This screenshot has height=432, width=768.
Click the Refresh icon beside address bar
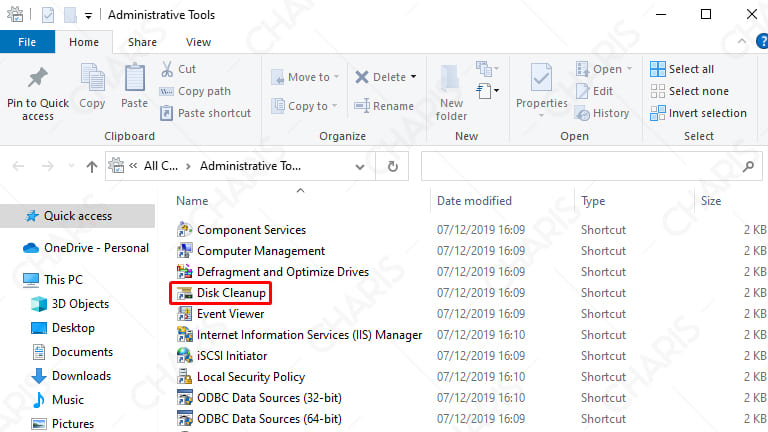393,167
